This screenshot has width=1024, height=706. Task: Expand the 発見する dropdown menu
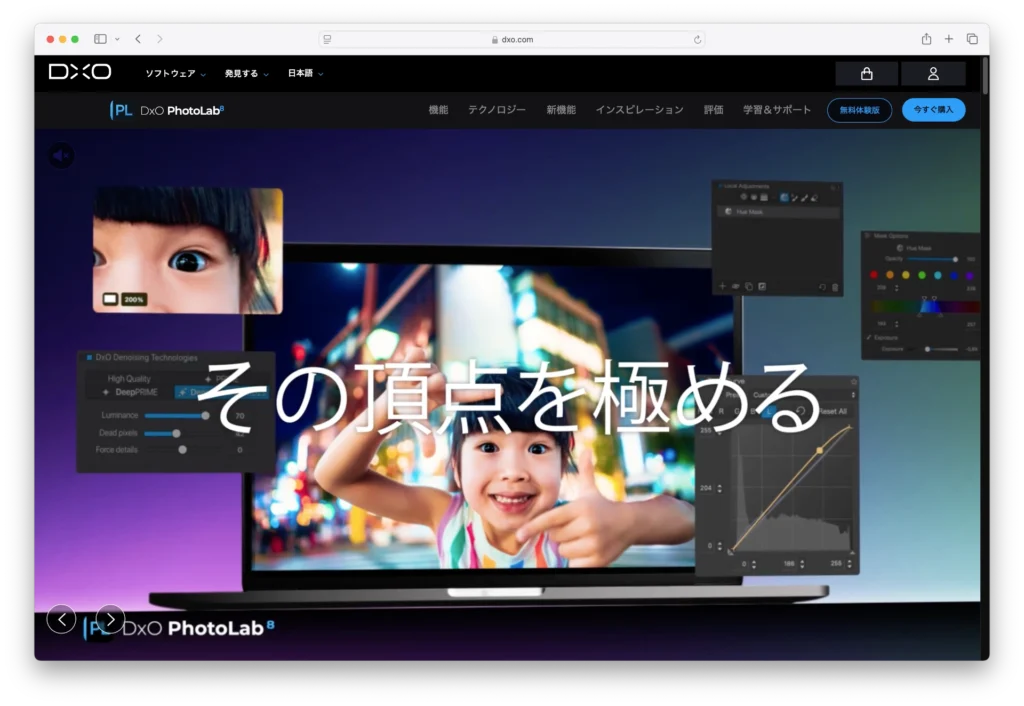(x=246, y=73)
